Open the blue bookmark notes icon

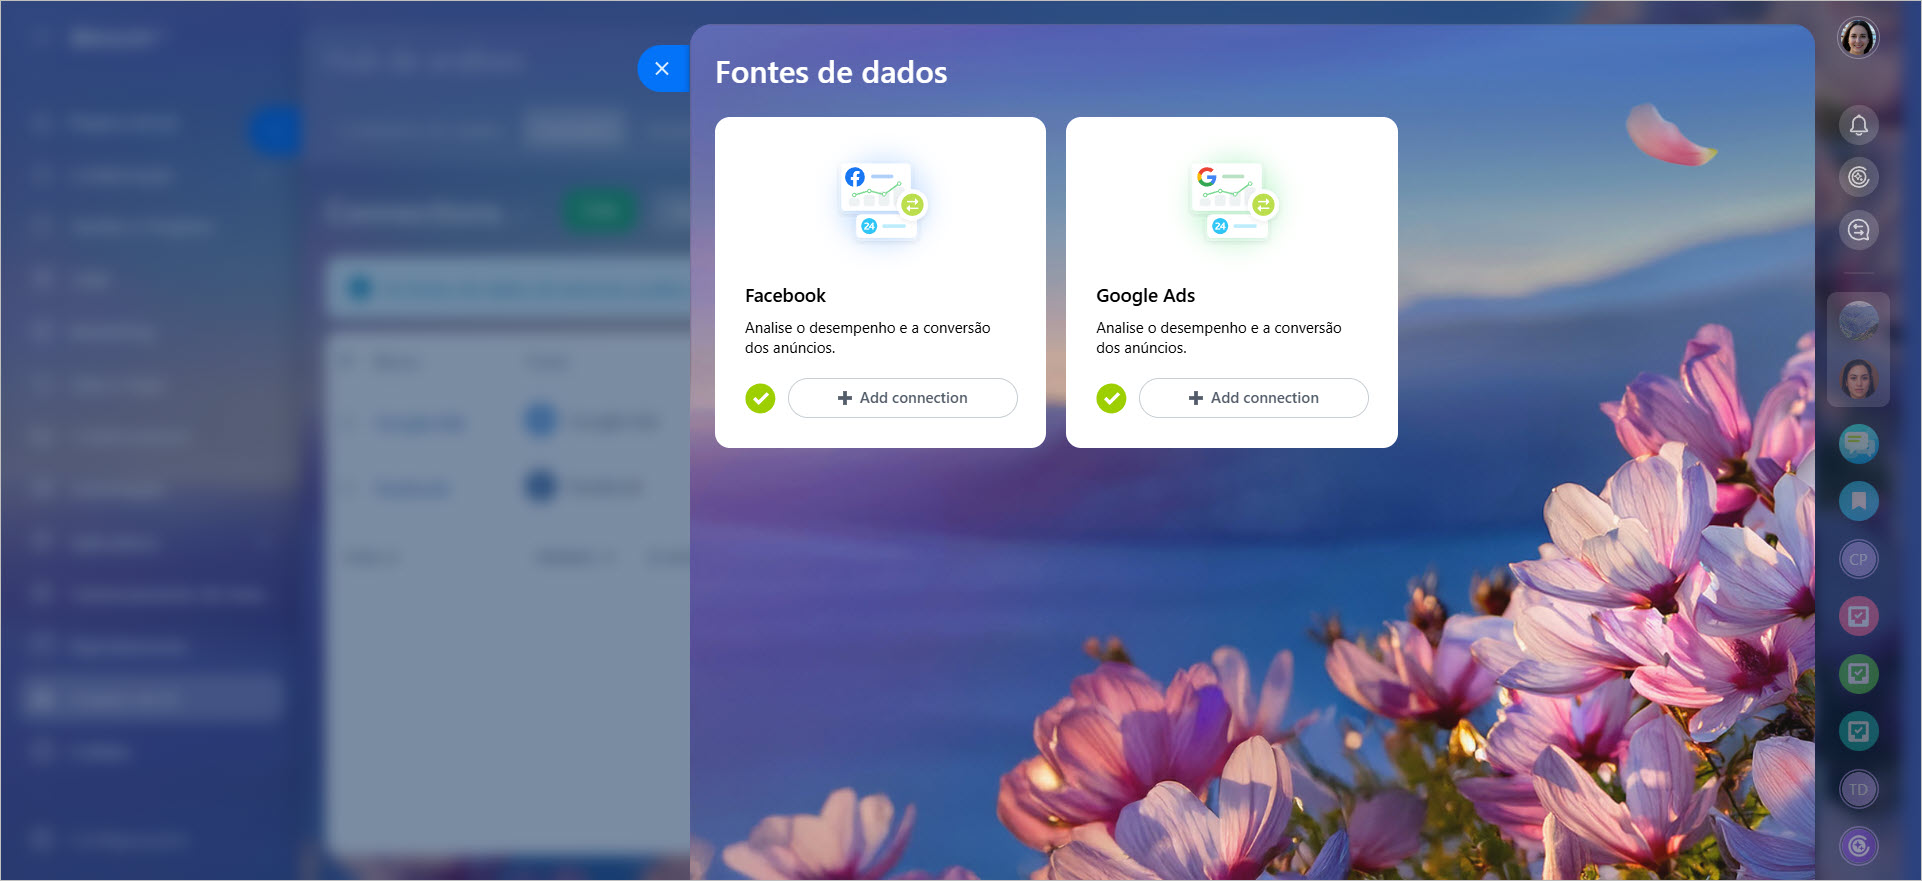(1858, 501)
